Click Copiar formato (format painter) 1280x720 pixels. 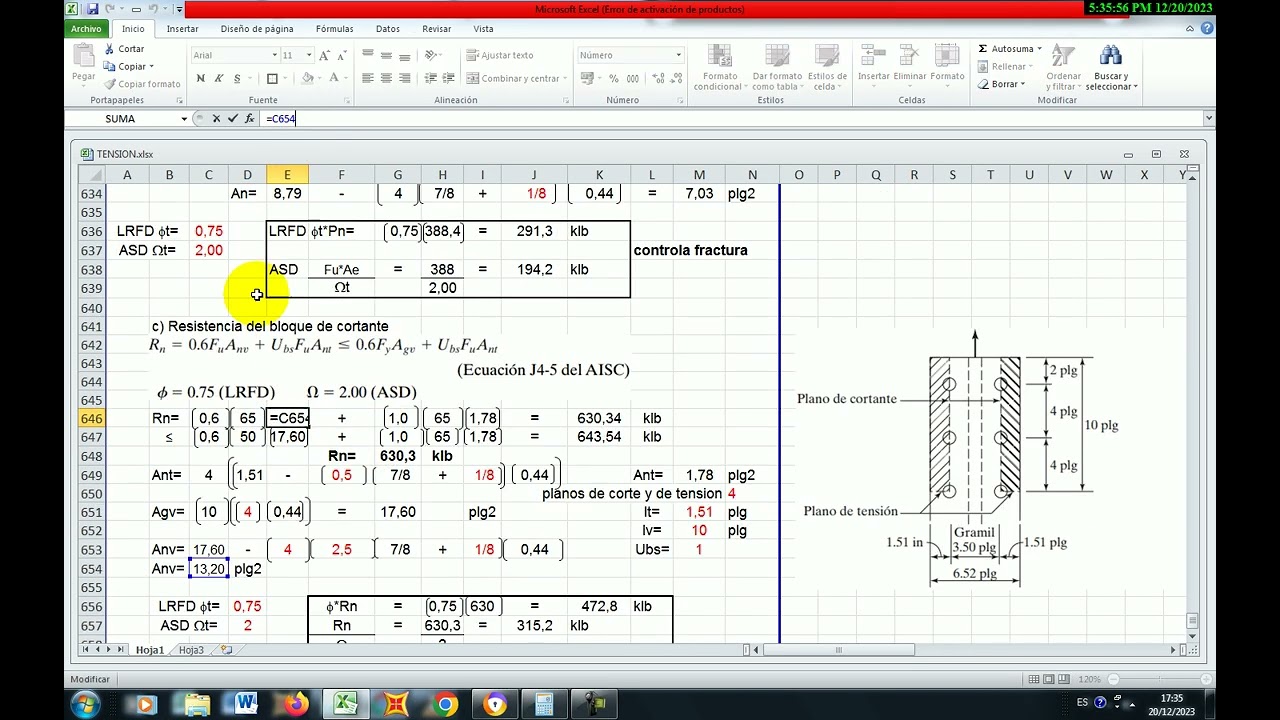[x=142, y=84]
